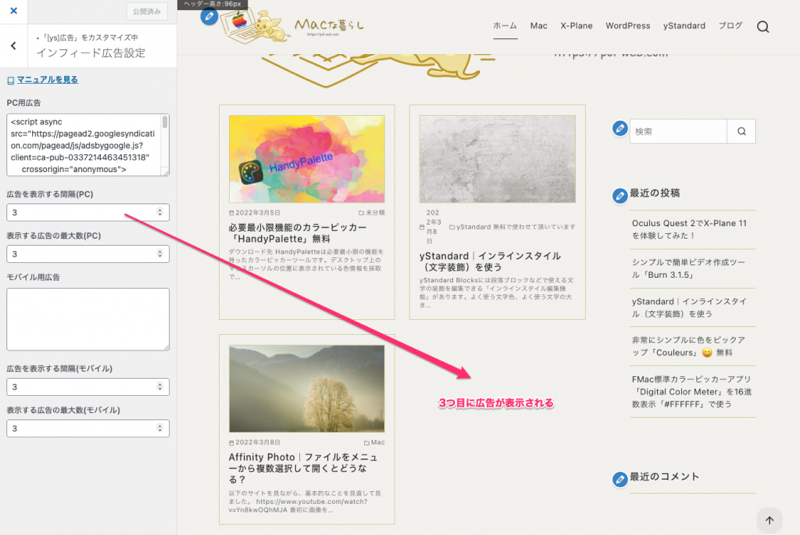Image resolution: width=800 pixels, height=535 pixels.
Task: Click the 表示する広告の最大数(モバイル) number field
Action: coord(88,428)
